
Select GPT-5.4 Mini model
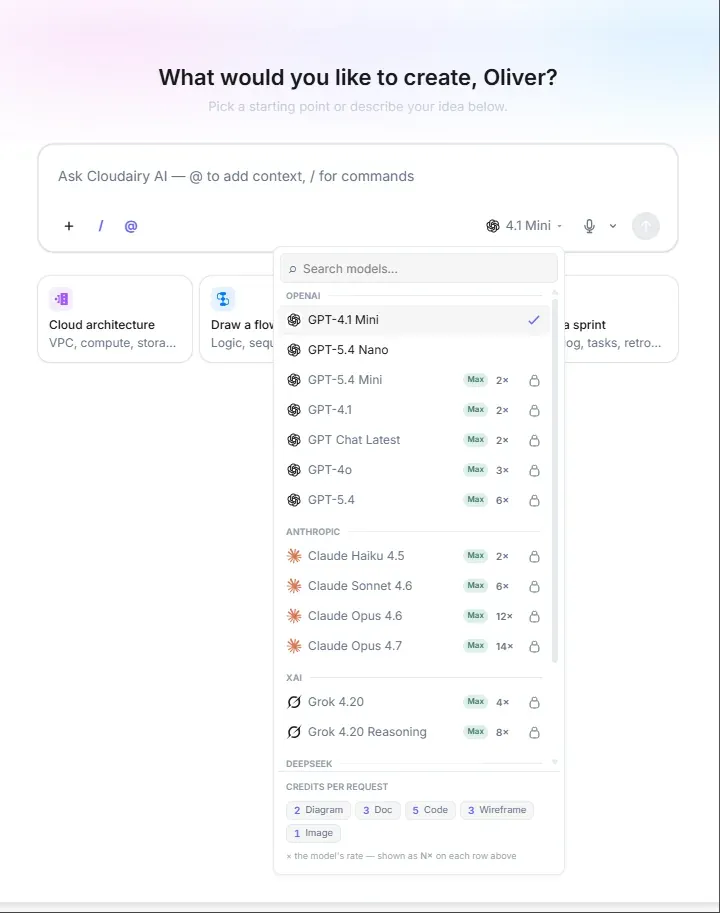[414, 380]
